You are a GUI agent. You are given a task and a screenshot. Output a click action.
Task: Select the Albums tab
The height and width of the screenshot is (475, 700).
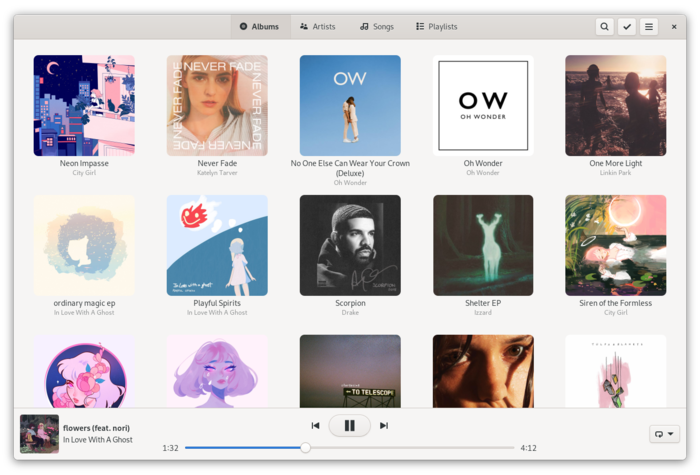[x=259, y=27]
